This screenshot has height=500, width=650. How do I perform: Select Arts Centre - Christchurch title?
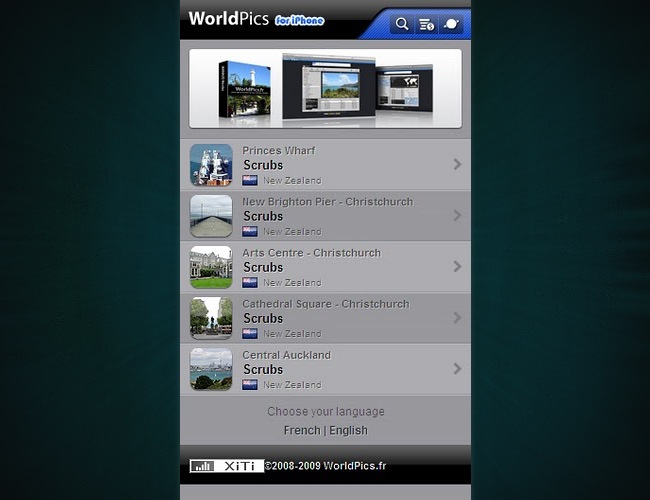coord(311,252)
